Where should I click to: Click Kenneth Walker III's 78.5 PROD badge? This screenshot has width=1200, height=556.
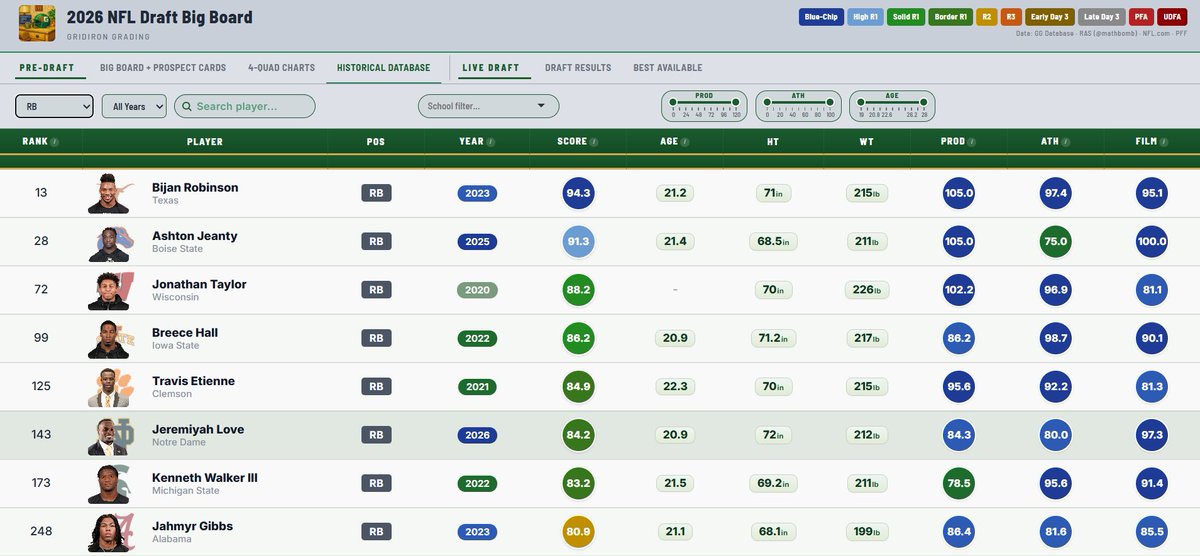point(958,484)
